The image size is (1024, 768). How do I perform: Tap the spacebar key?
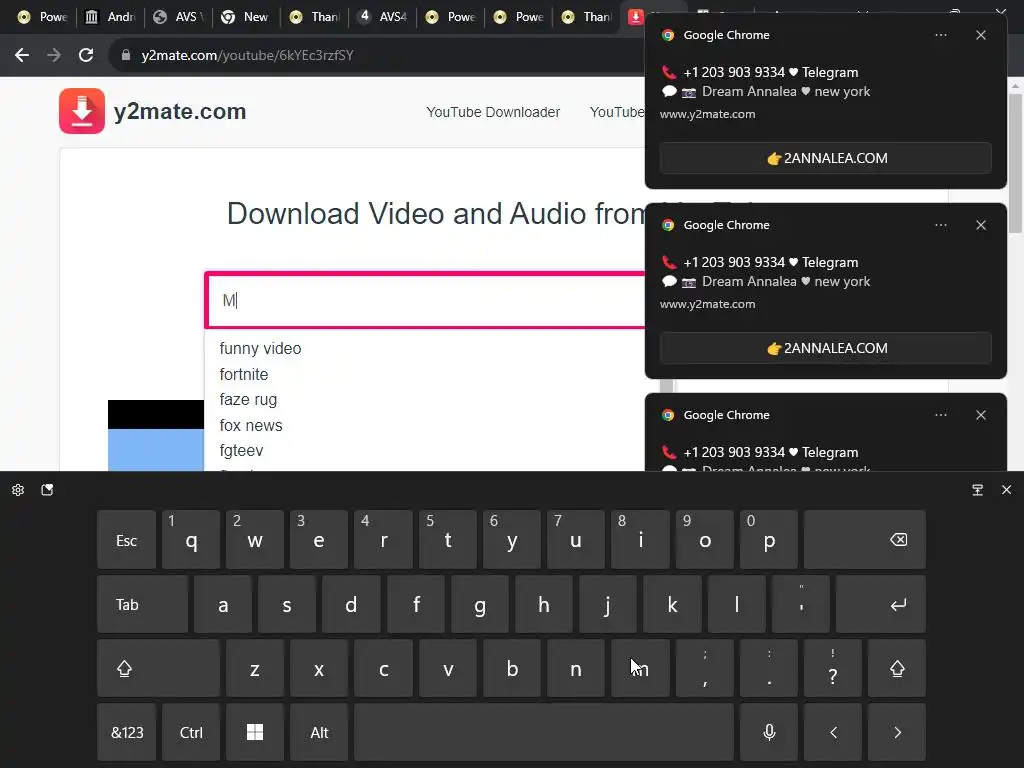click(x=543, y=732)
